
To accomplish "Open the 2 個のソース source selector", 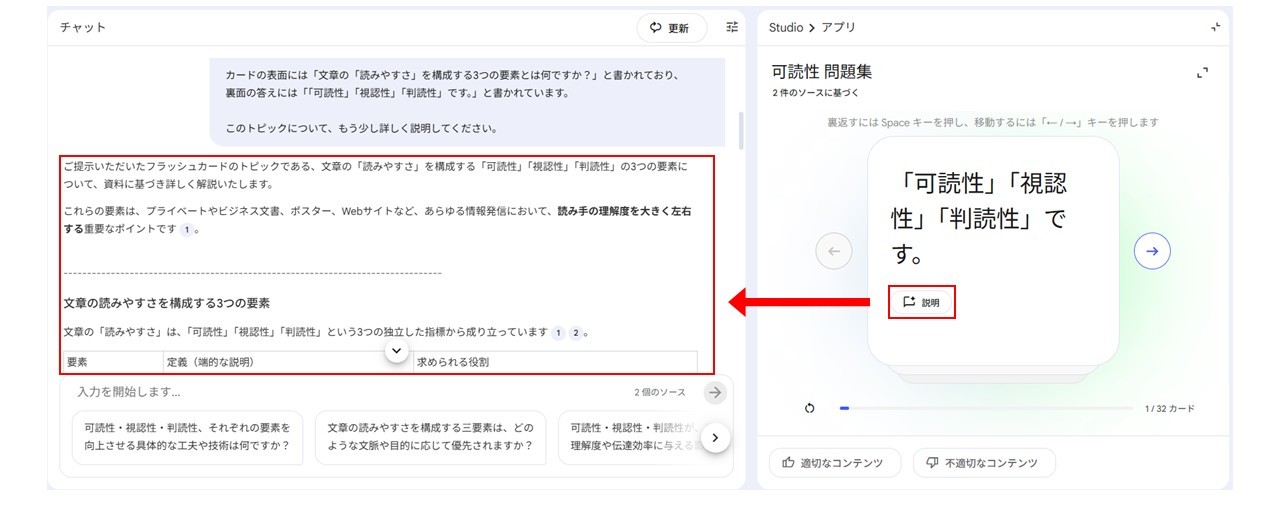I will pos(659,393).
